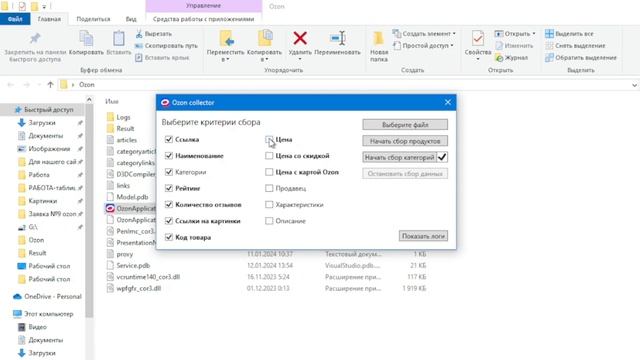Expand the Открыть dropdown arrow
This screenshot has width=640, height=360.
pos(533,34)
